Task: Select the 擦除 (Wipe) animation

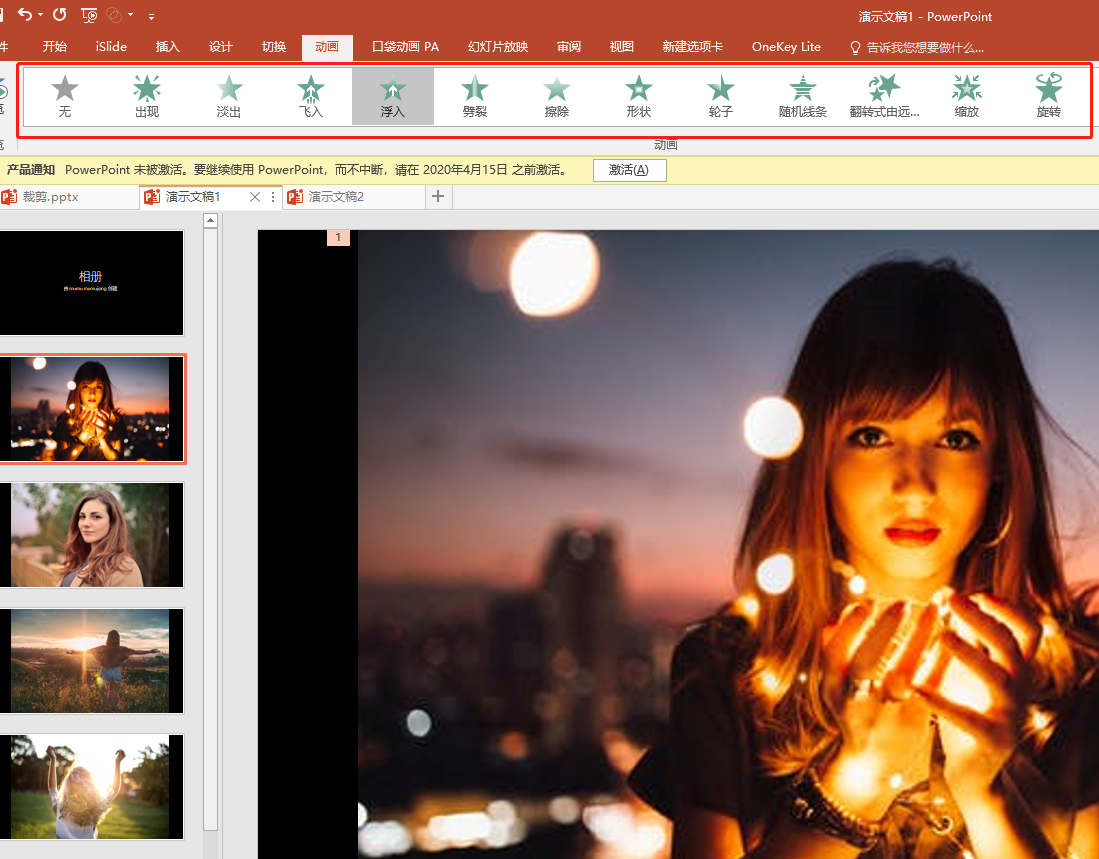Action: (557, 96)
